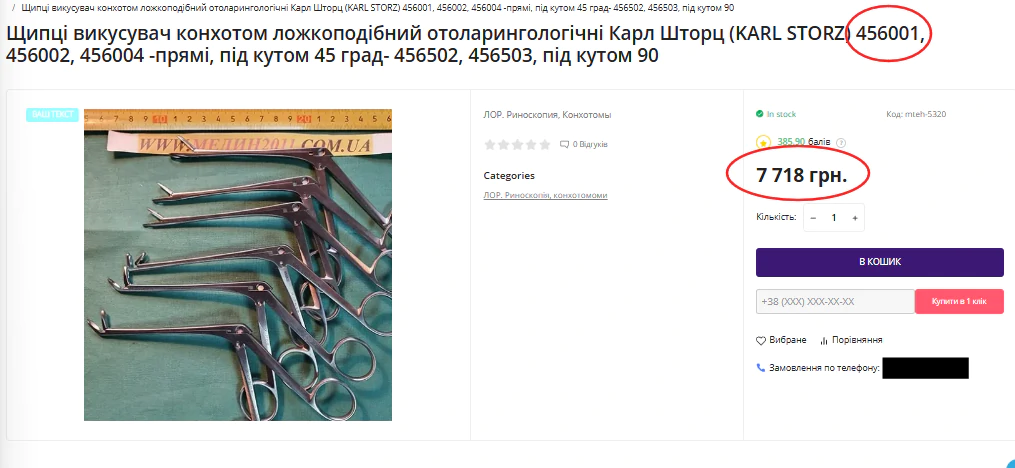This screenshot has height=468, width=1015.
Task: Click the question mark icon next to балів
Action: coord(842,142)
